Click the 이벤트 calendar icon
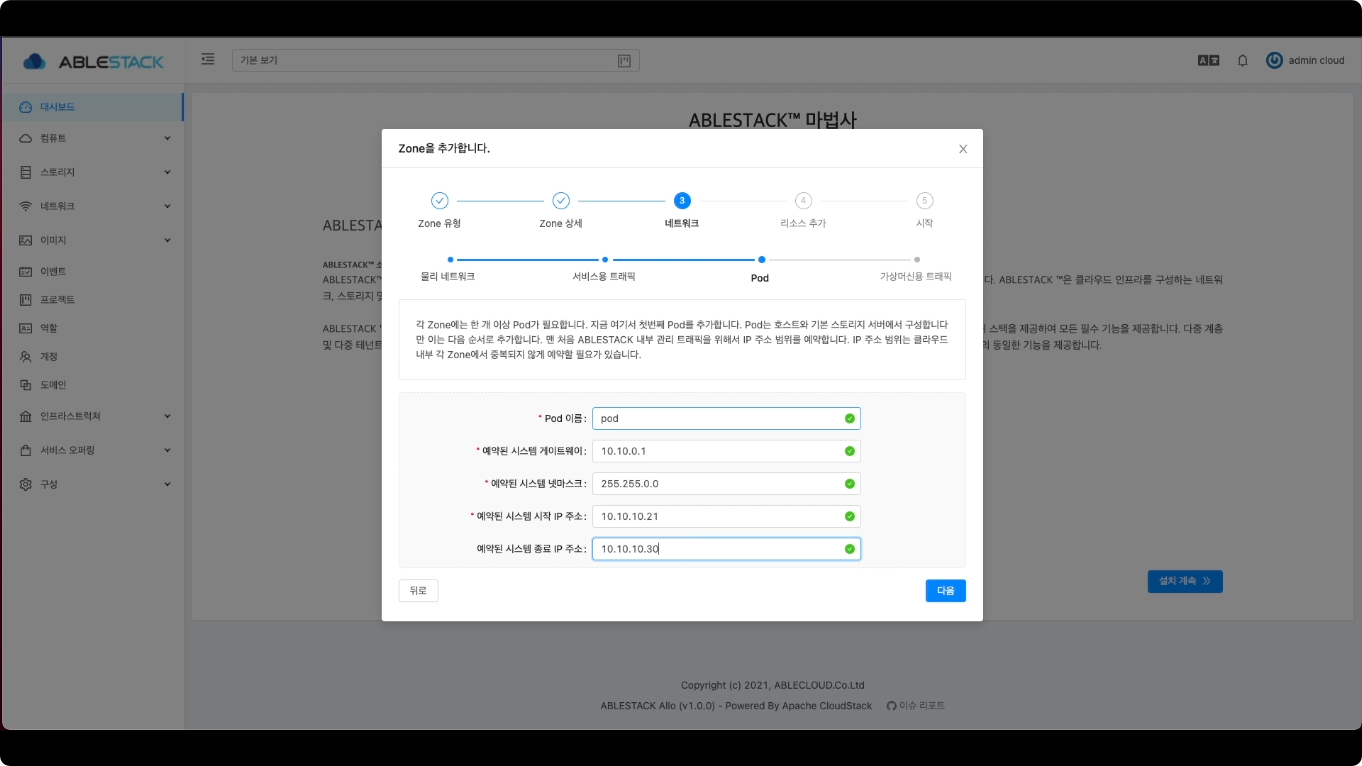 tap(26, 271)
